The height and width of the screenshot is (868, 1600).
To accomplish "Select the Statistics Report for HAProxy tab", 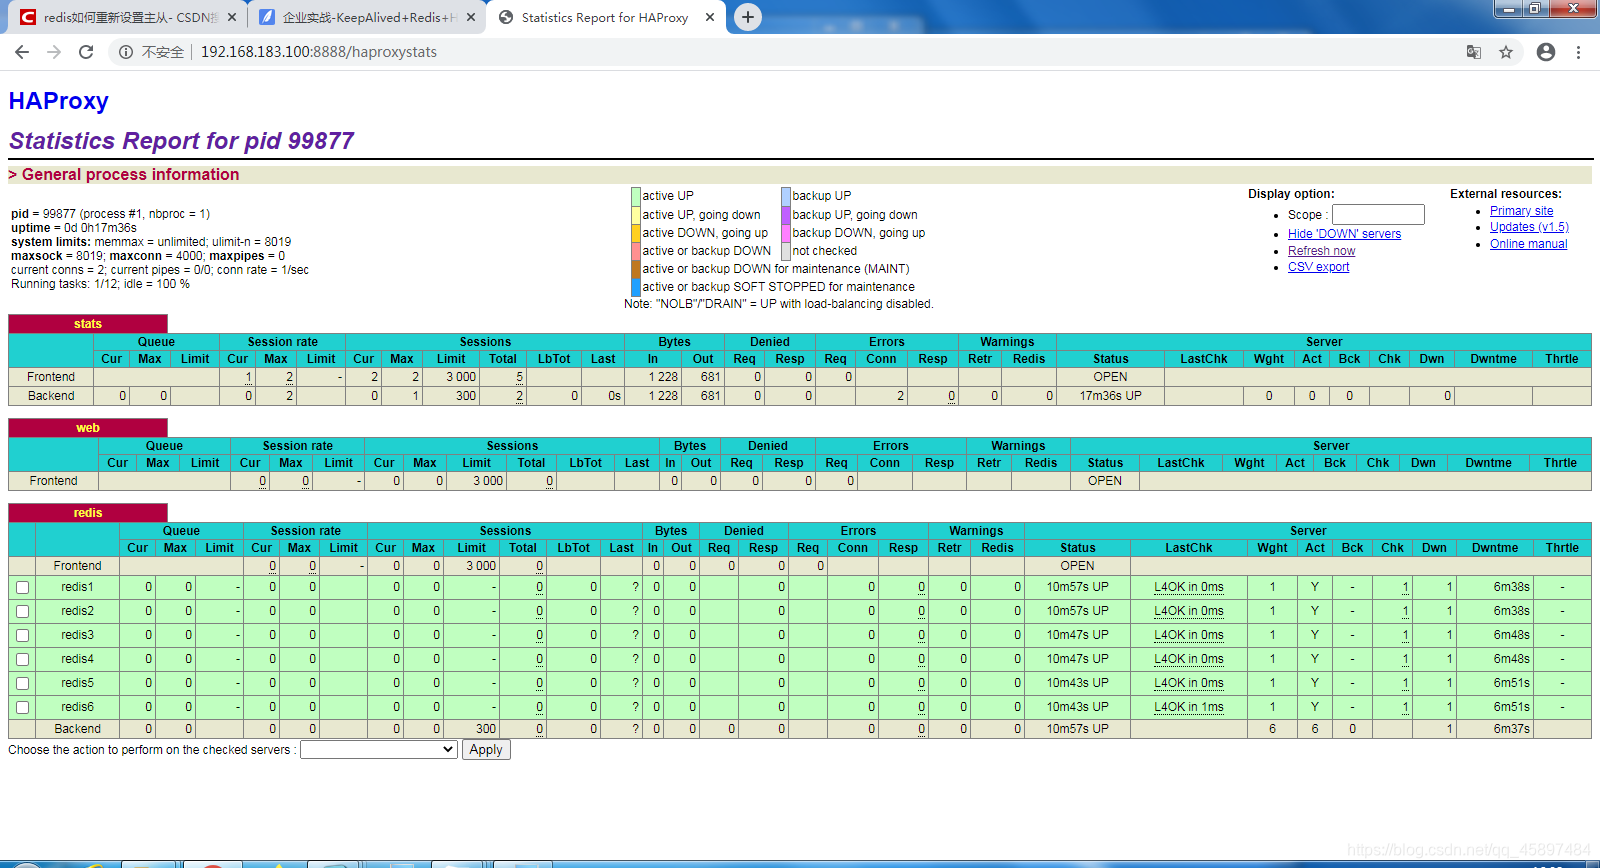I will 604,17.
